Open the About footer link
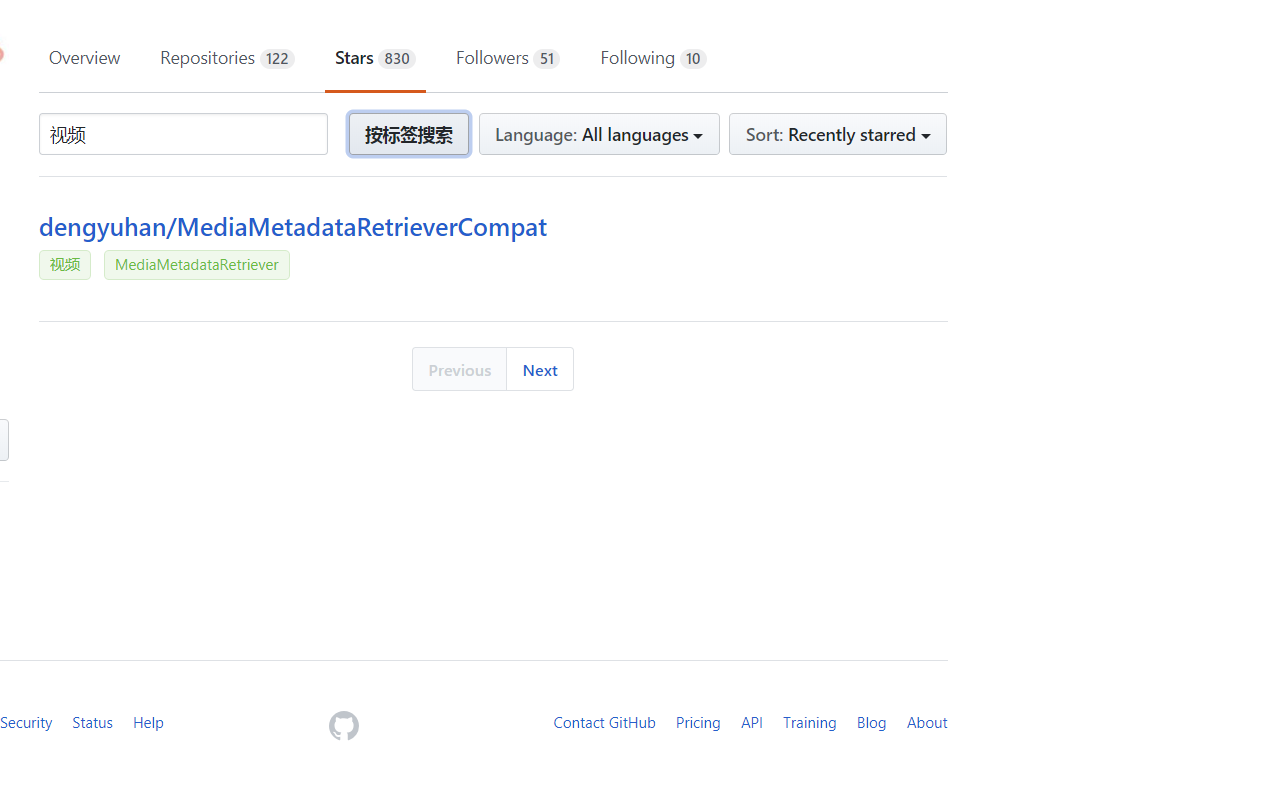This screenshot has height=800, width=1280. (x=927, y=723)
